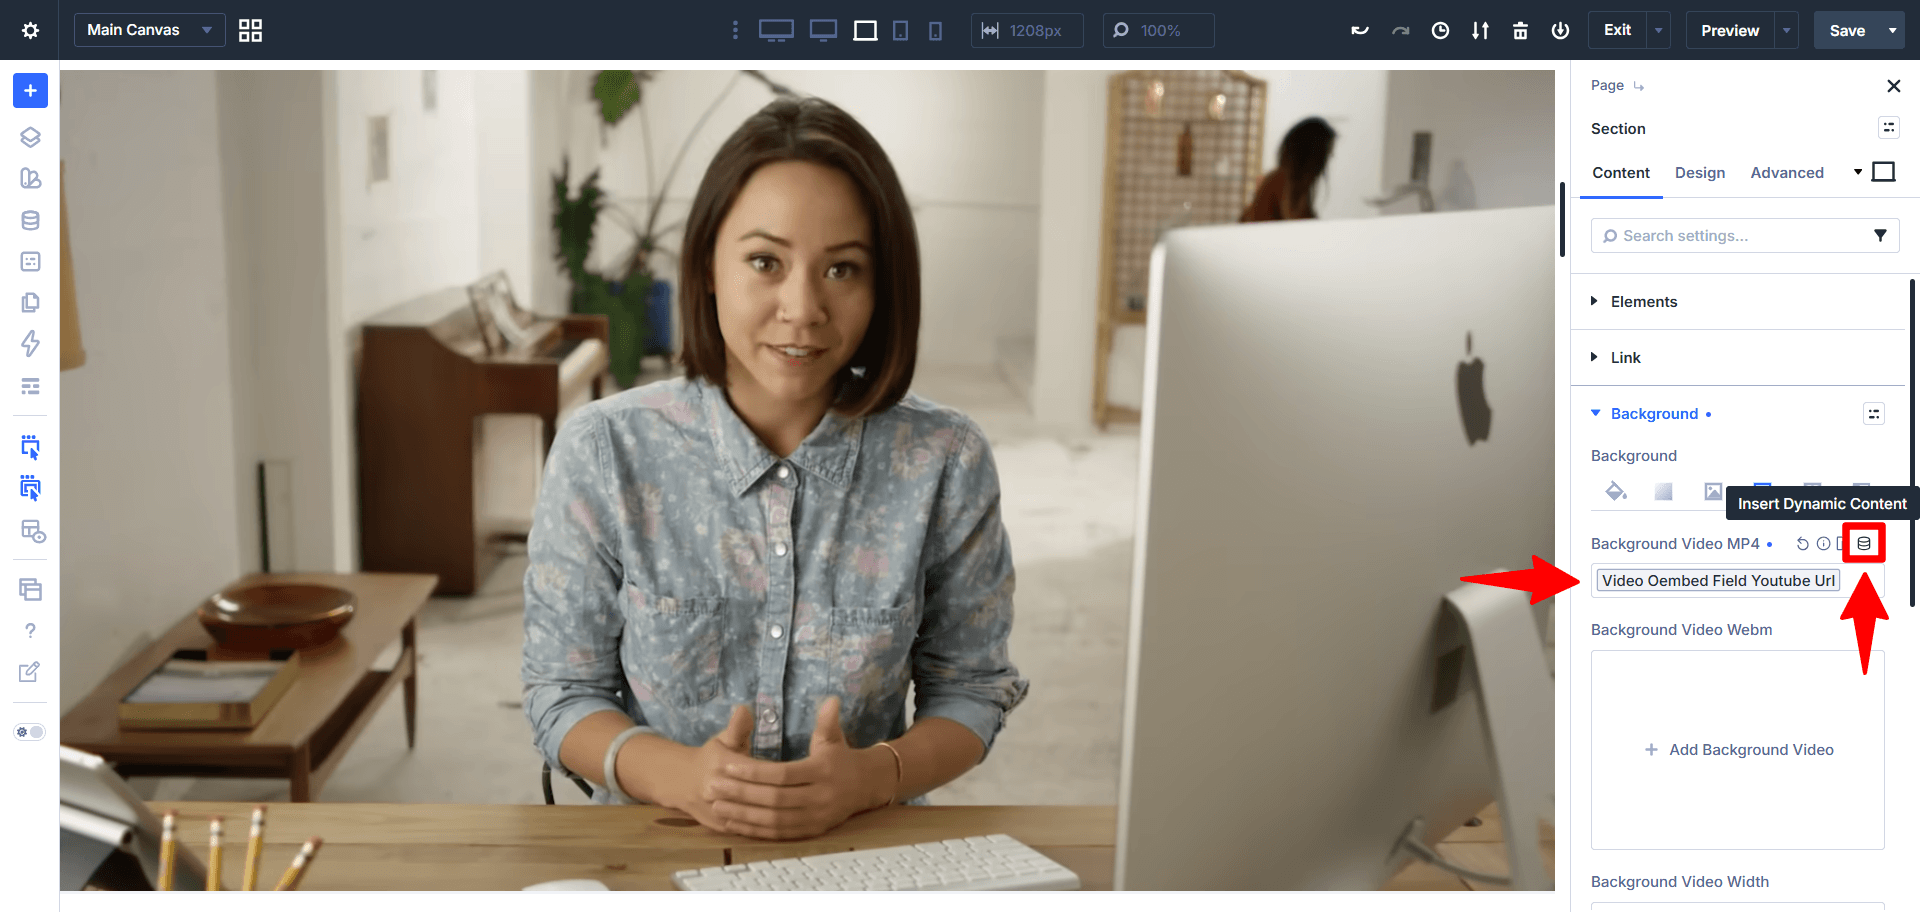The height and width of the screenshot is (912, 1920).
Task: Select the background gradient tab
Action: pyautogui.click(x=1663, y=491)
